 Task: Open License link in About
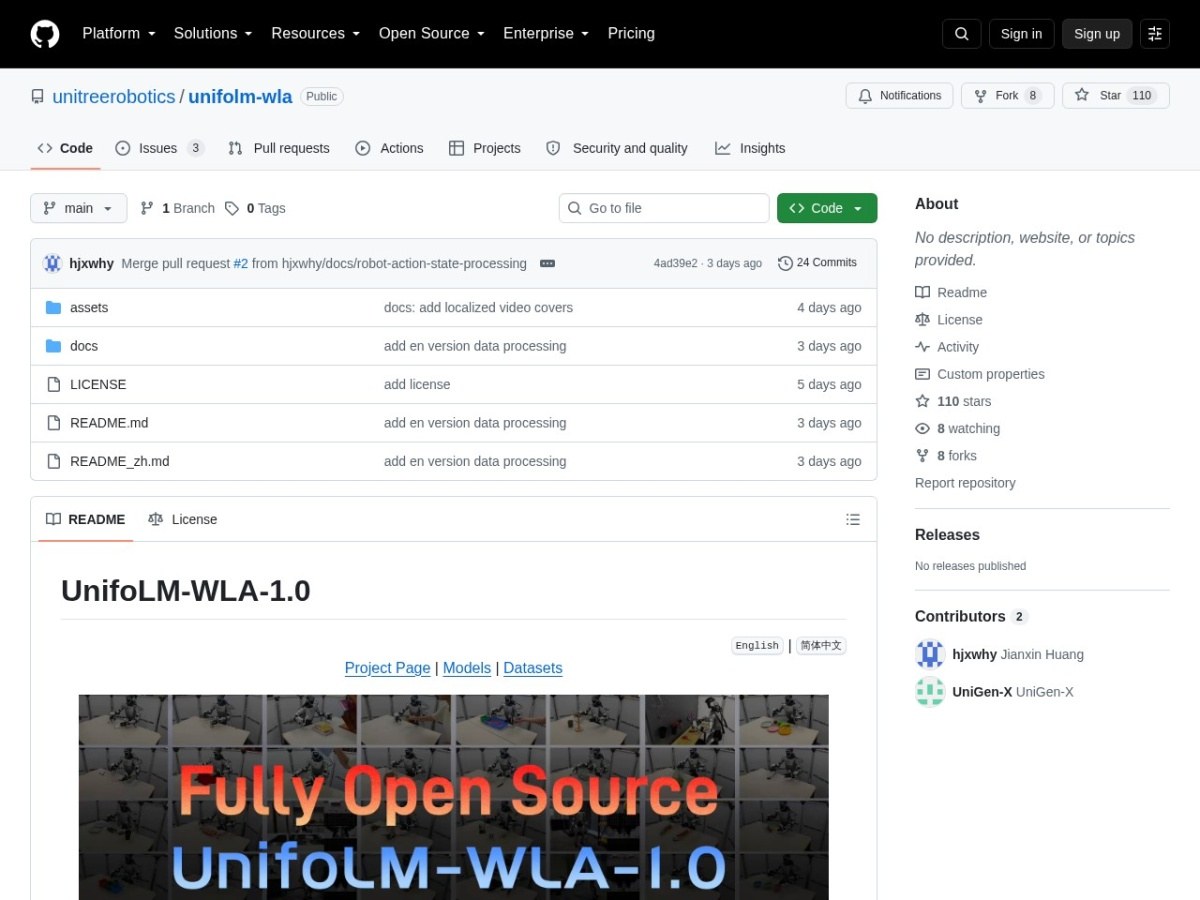pos(949,319)
